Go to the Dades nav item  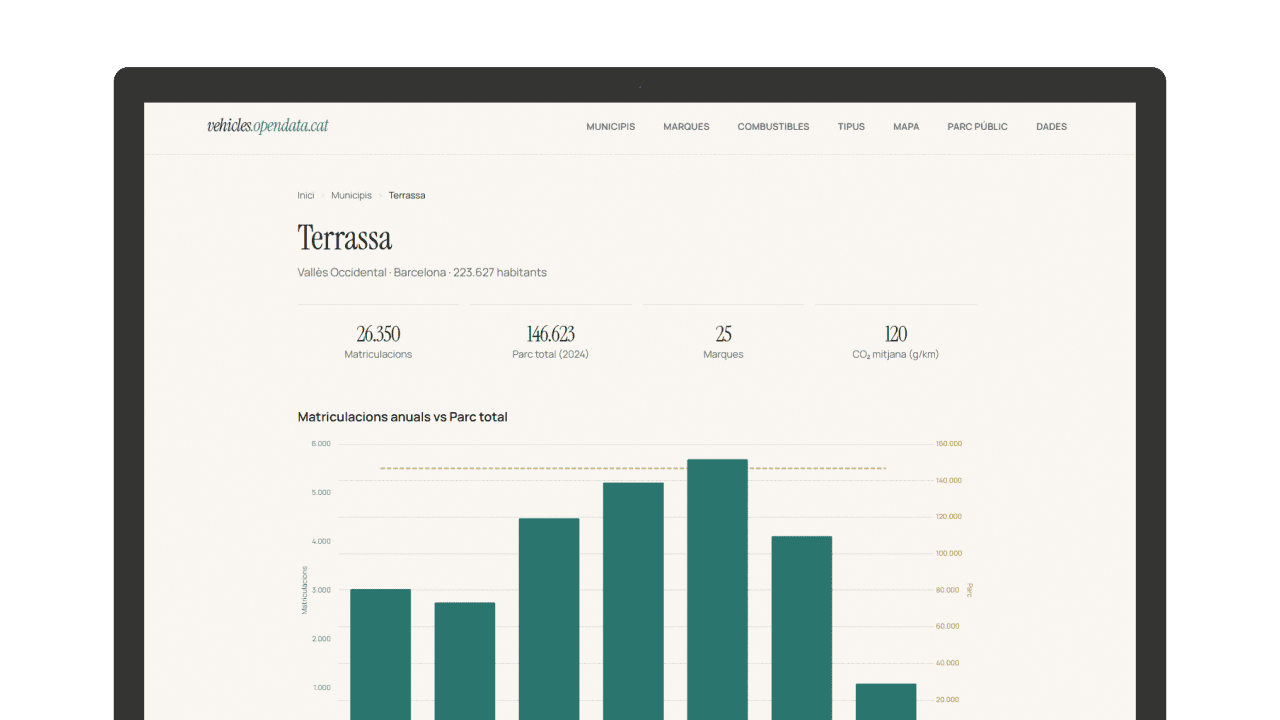1051,127
